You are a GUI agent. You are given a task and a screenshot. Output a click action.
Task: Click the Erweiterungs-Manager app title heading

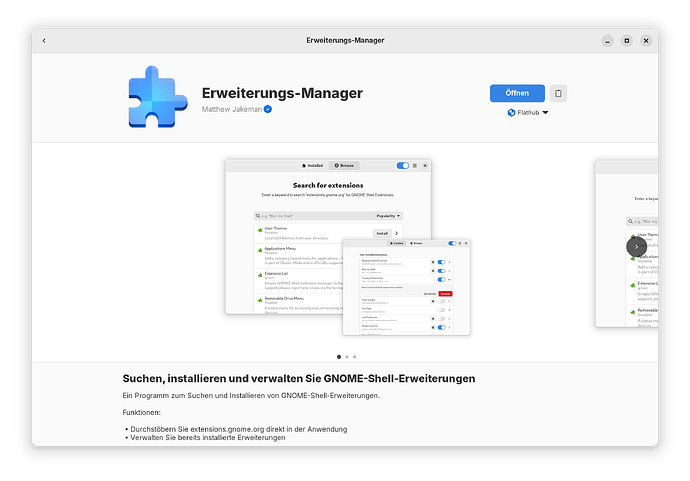(282, 93)
